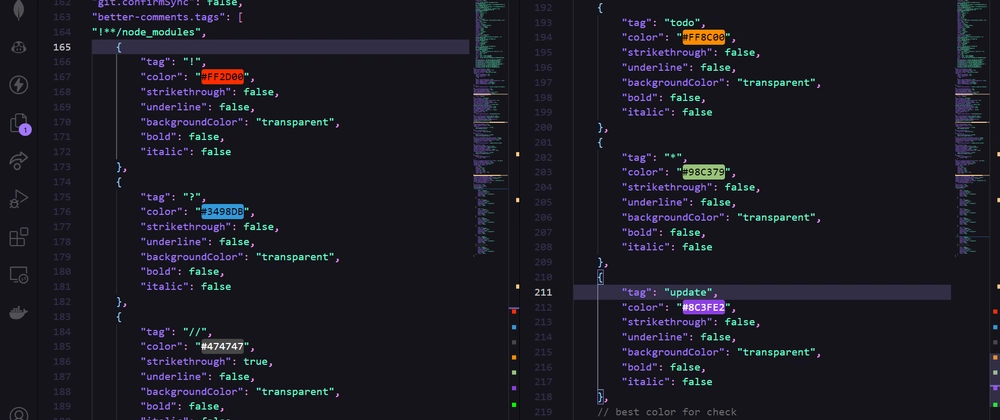Open Explorer files icon with badge
This screenshot has width=1000, height=420.
click(x=18, y=123)
